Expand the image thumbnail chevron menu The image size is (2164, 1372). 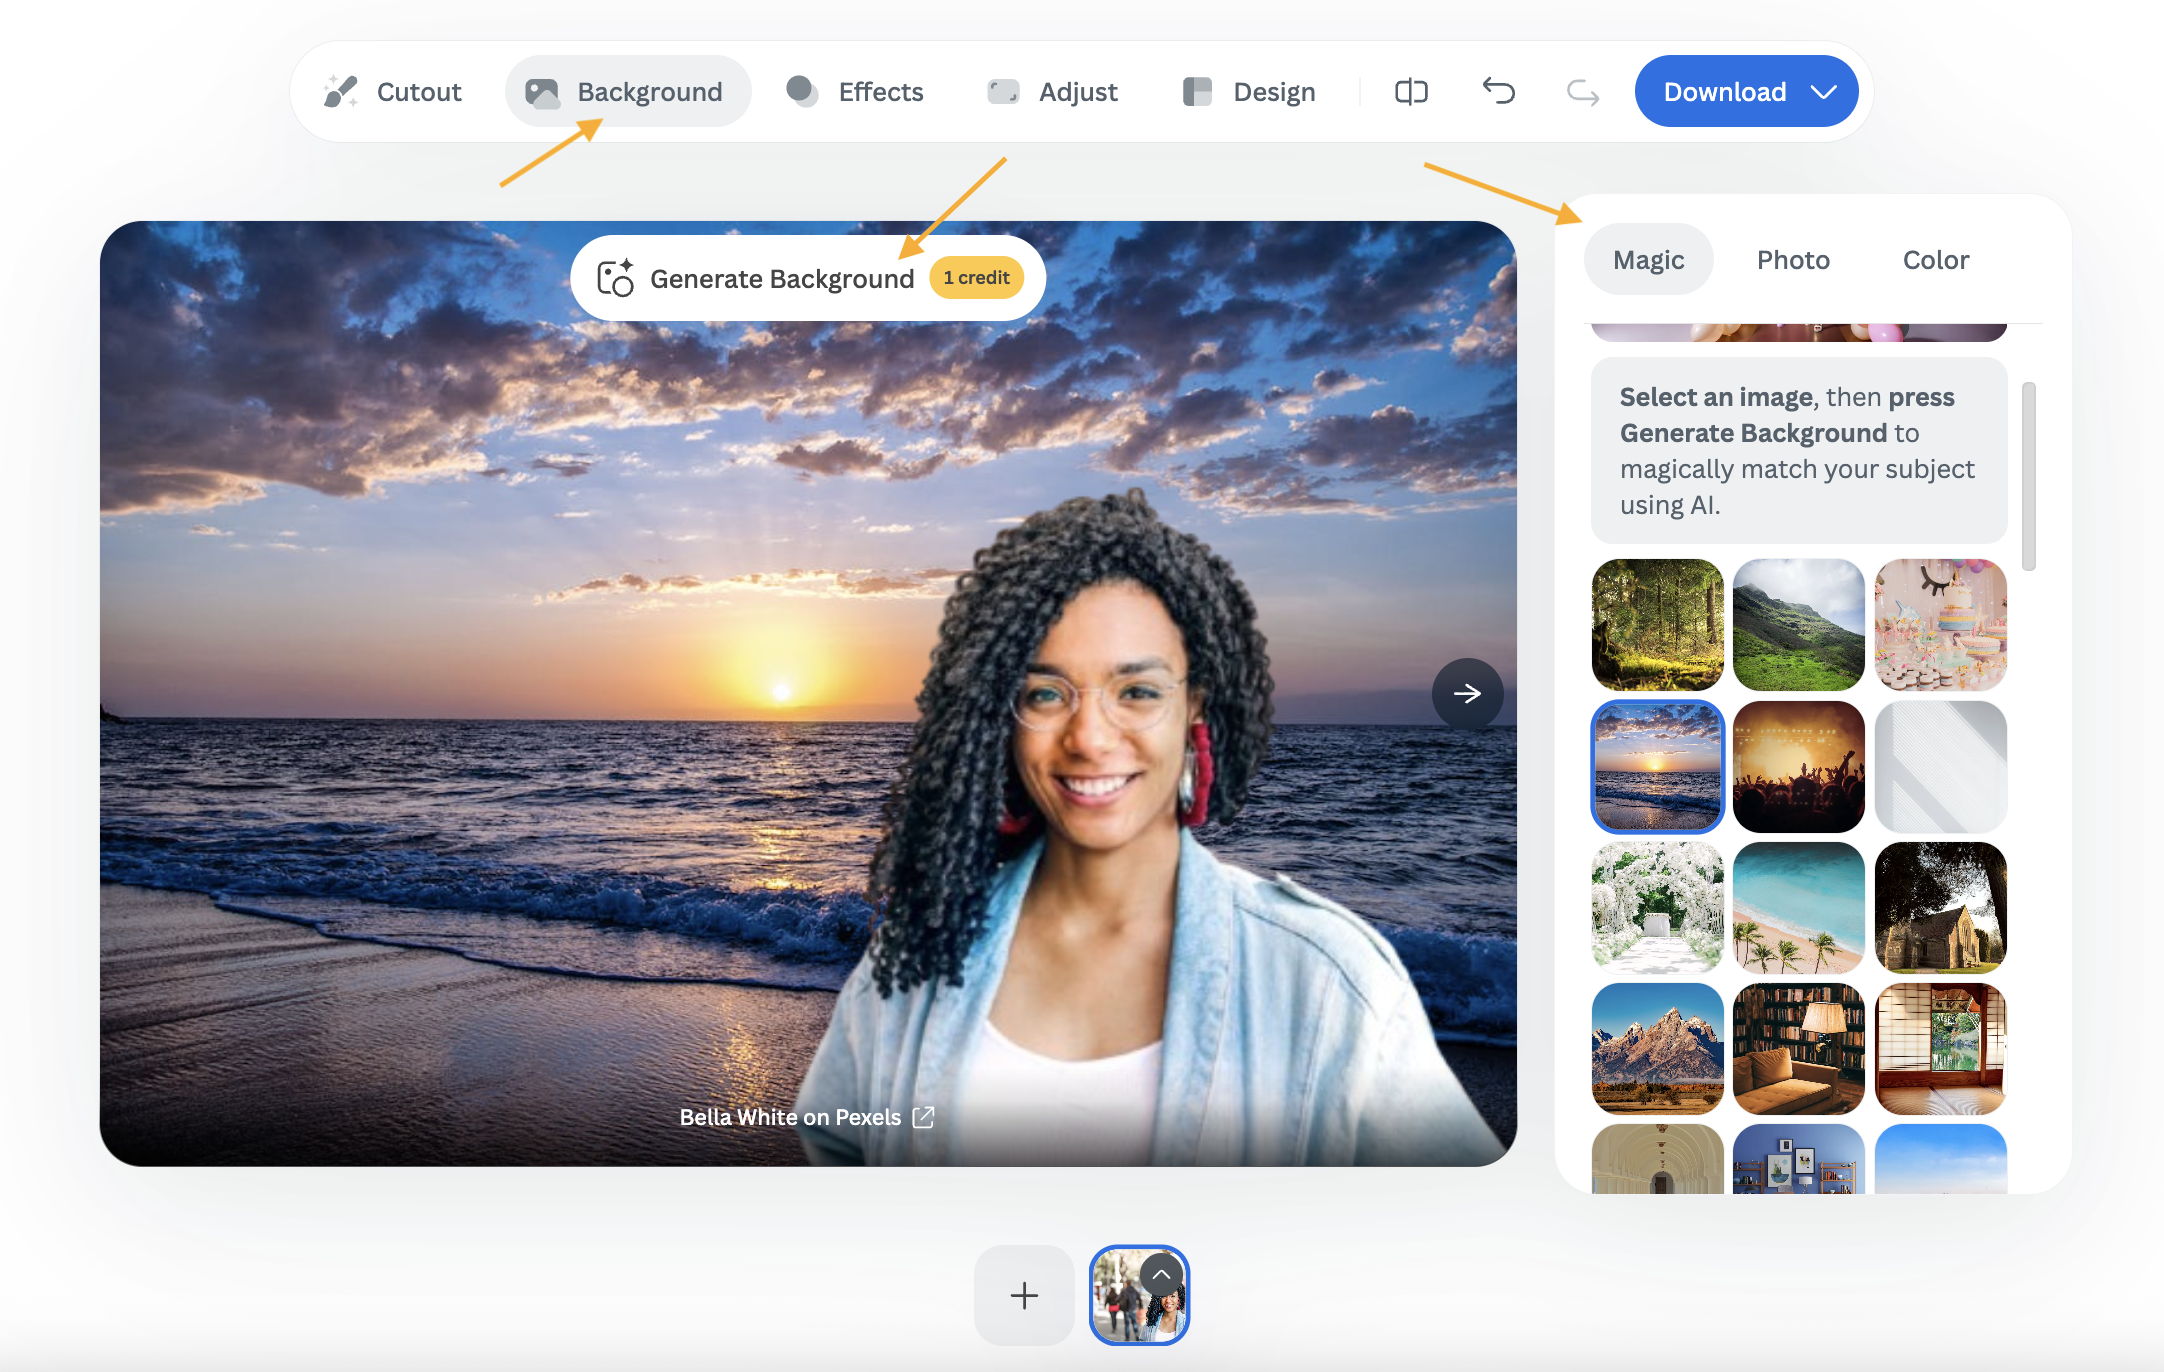1161,1275
